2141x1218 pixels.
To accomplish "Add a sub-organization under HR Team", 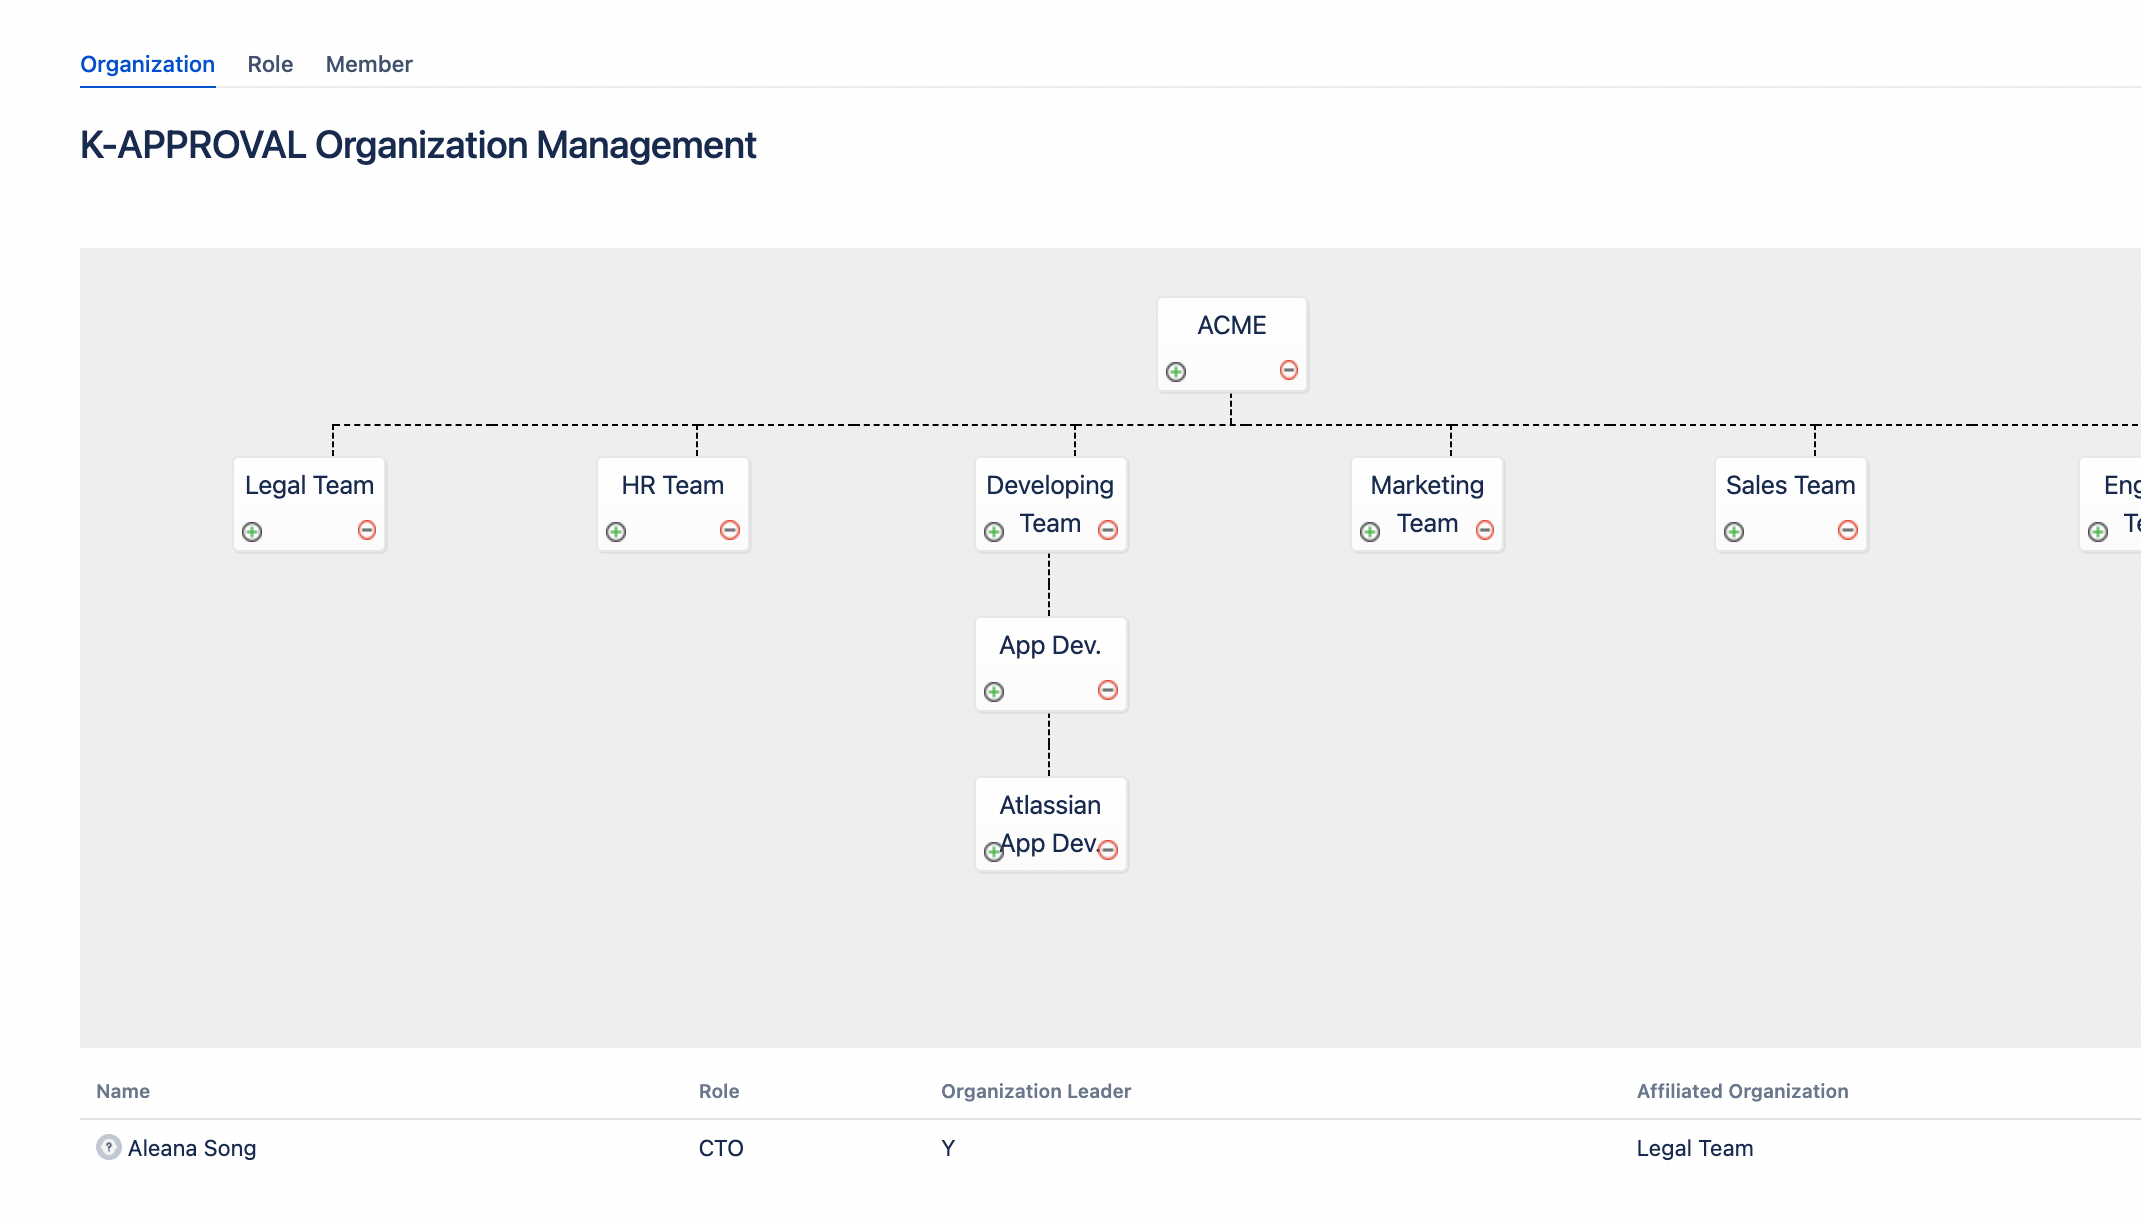I will (x=616, y=532).
